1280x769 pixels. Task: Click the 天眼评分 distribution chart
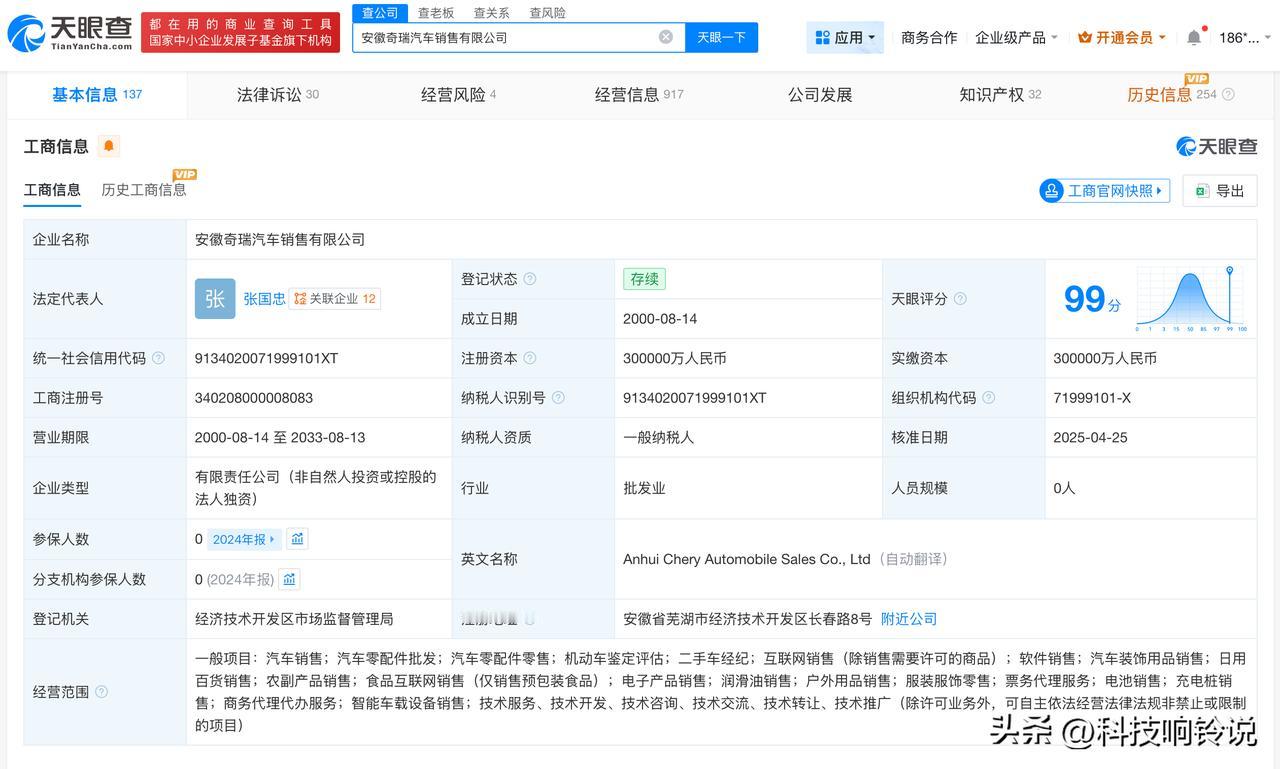click(1190, 298)
